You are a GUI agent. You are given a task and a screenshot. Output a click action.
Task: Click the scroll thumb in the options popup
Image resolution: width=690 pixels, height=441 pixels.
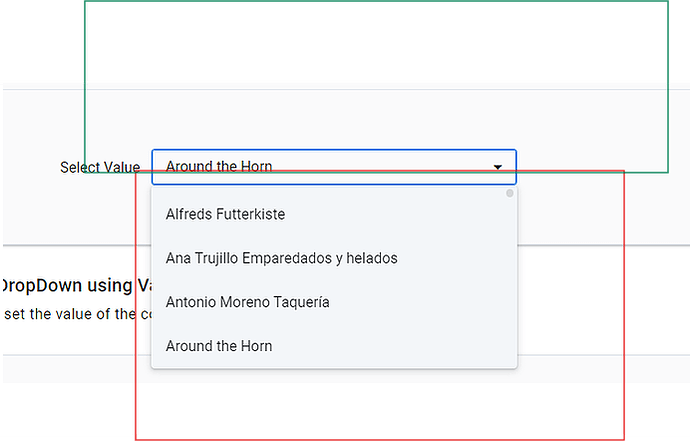tap(510, 193)
